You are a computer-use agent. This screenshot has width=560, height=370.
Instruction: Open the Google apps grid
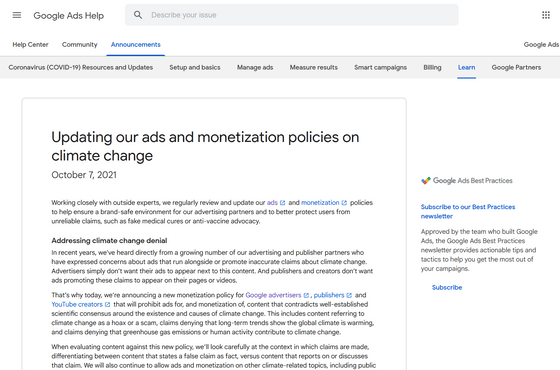tap(546, 15)
